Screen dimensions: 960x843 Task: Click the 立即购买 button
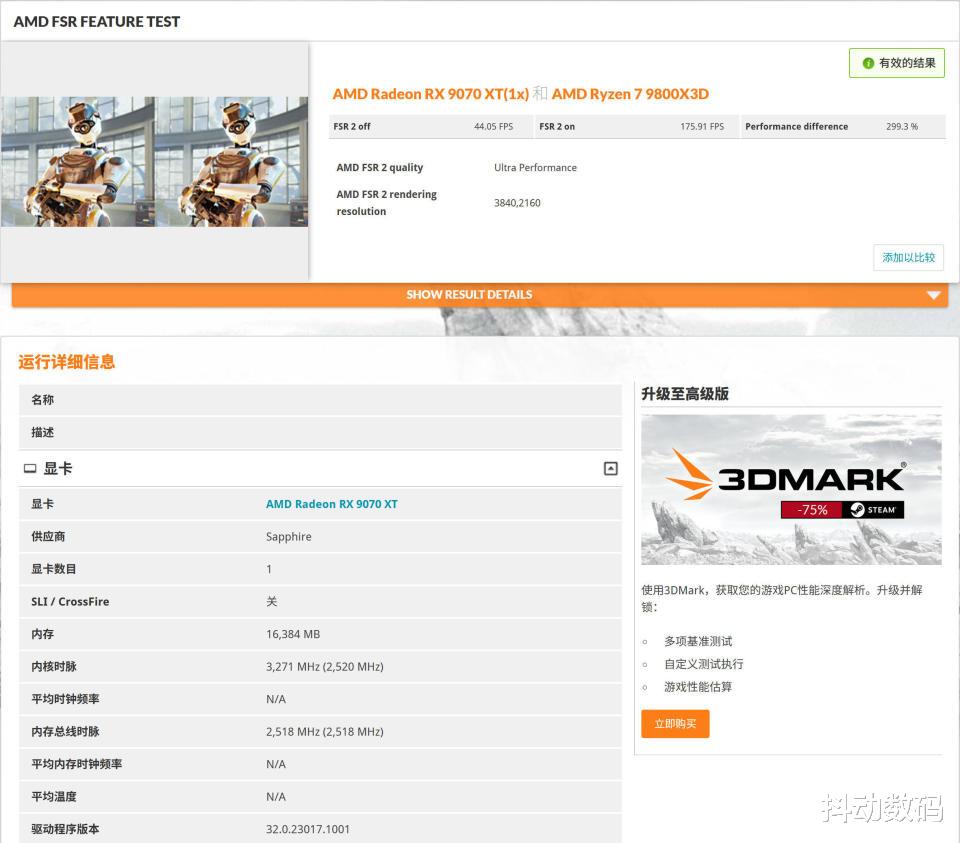pos(675,724)
